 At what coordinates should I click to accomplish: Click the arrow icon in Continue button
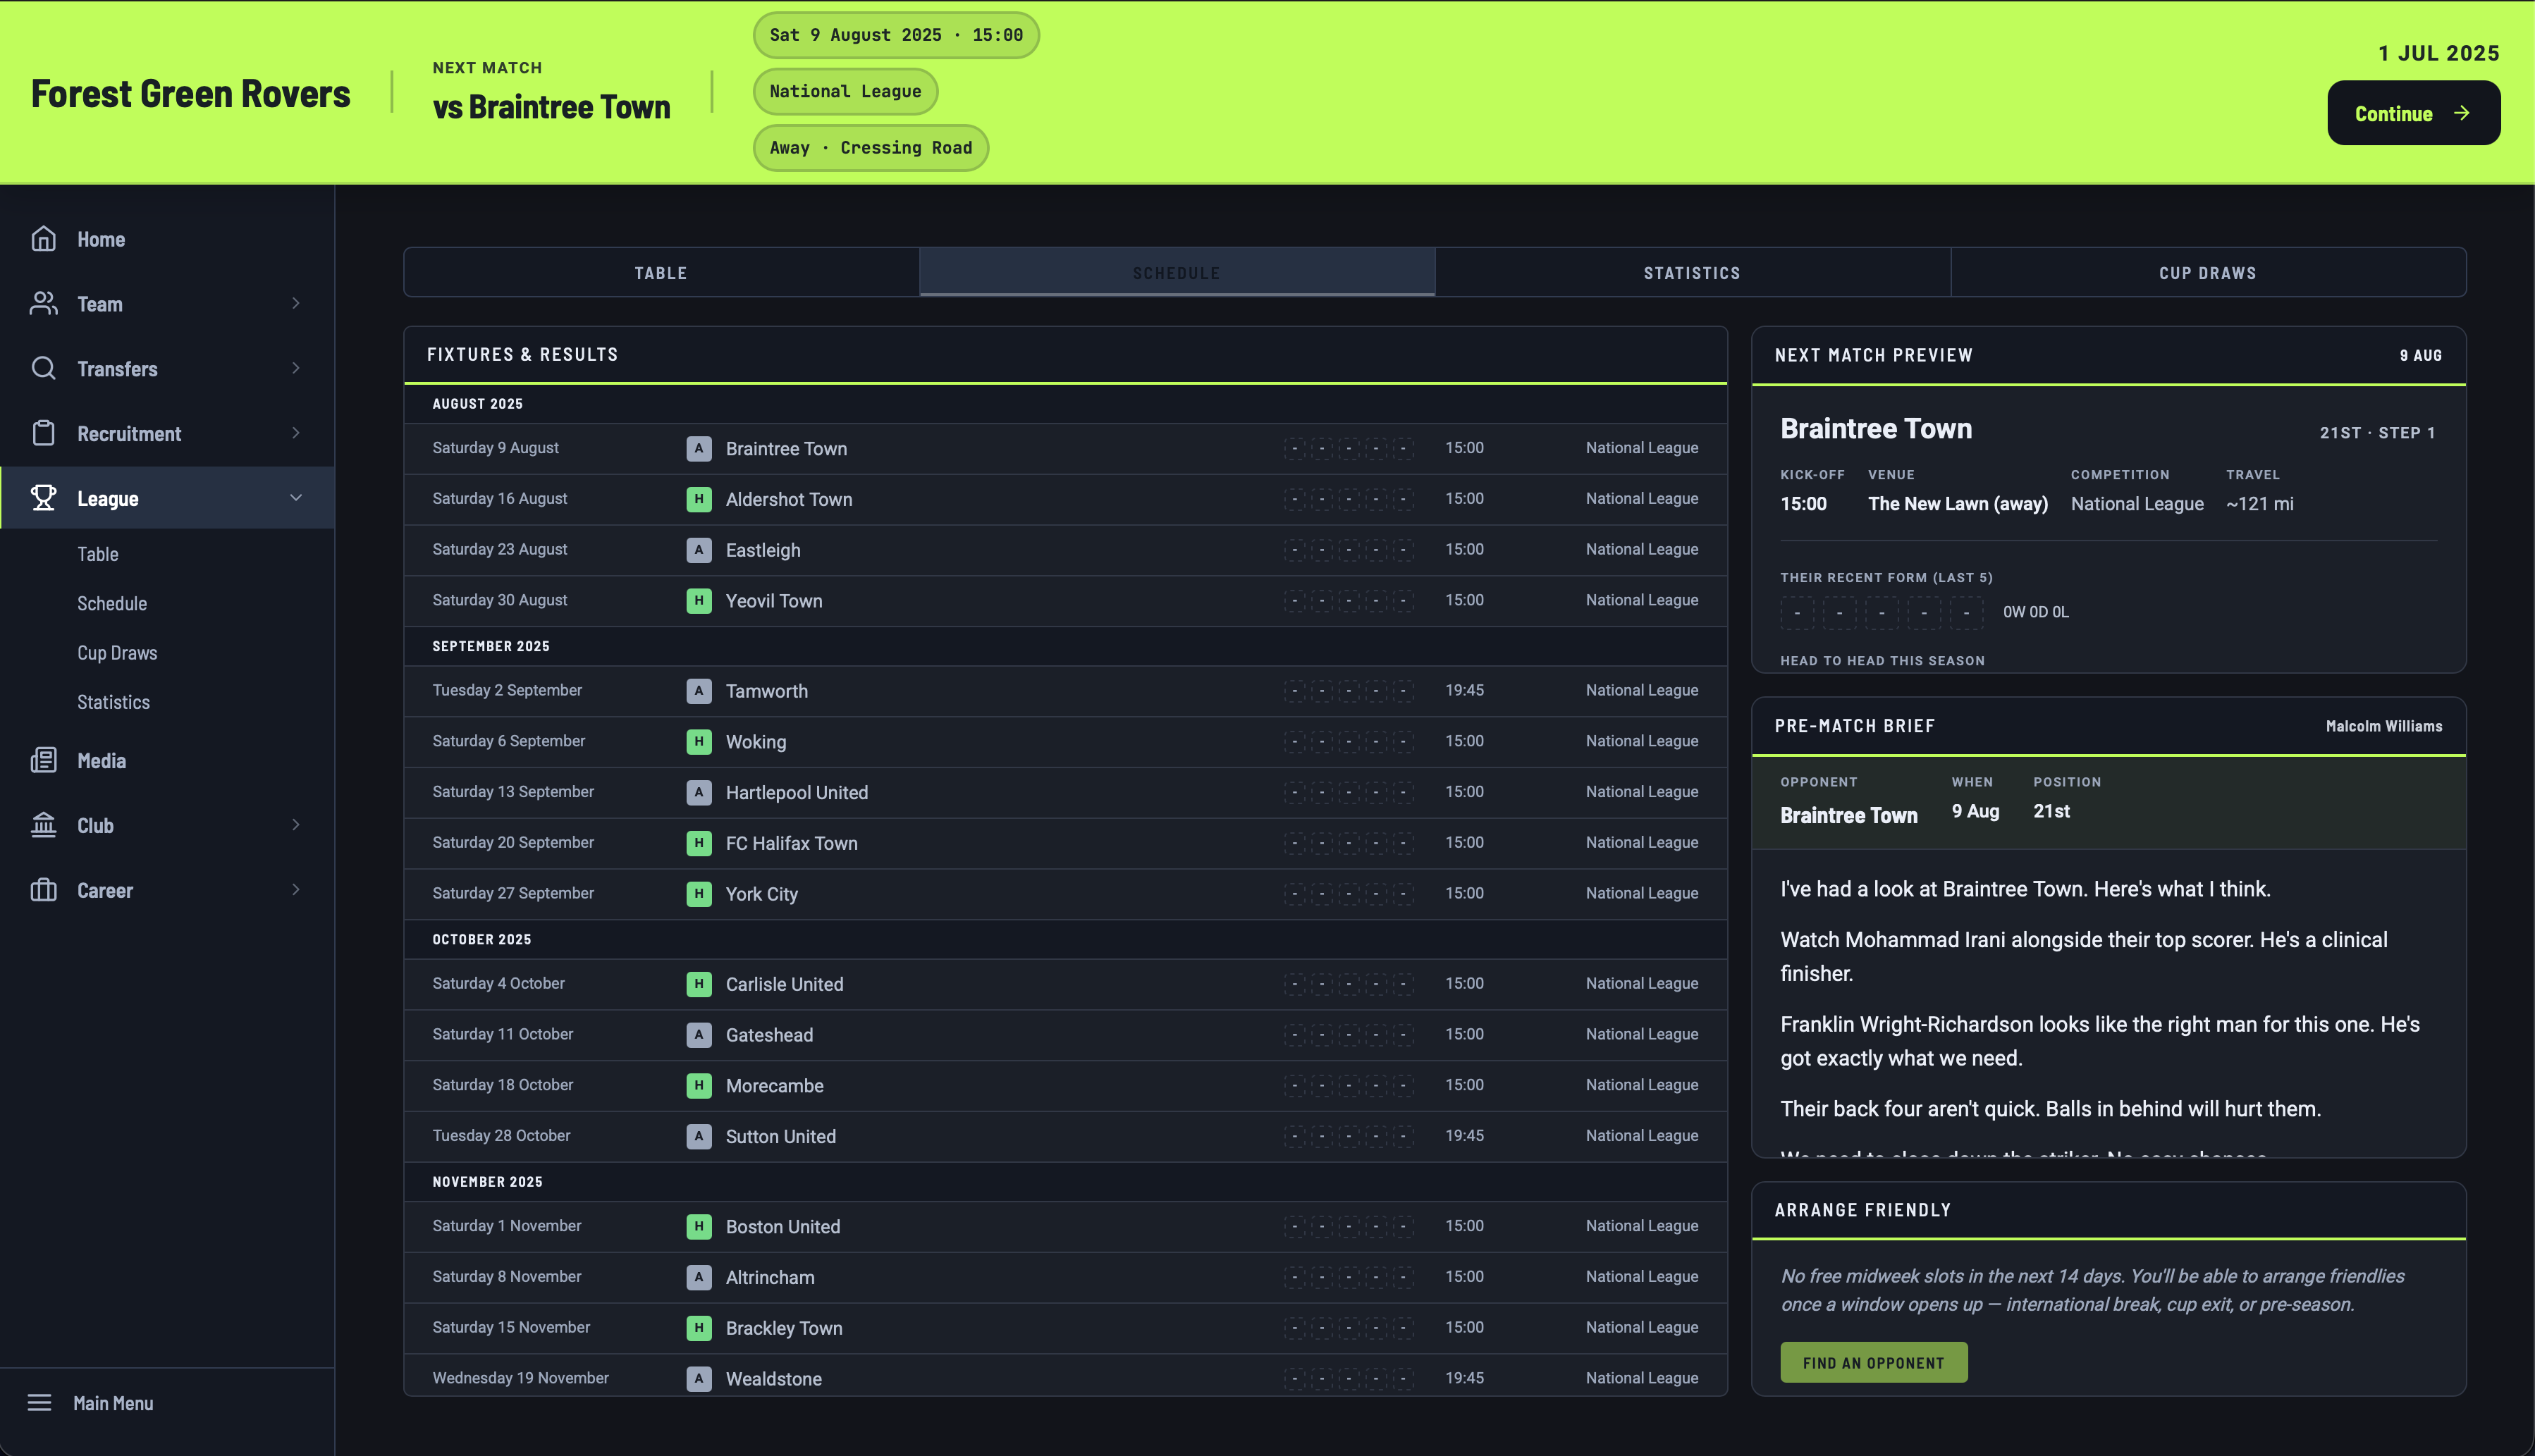[x=2462, y=113]
